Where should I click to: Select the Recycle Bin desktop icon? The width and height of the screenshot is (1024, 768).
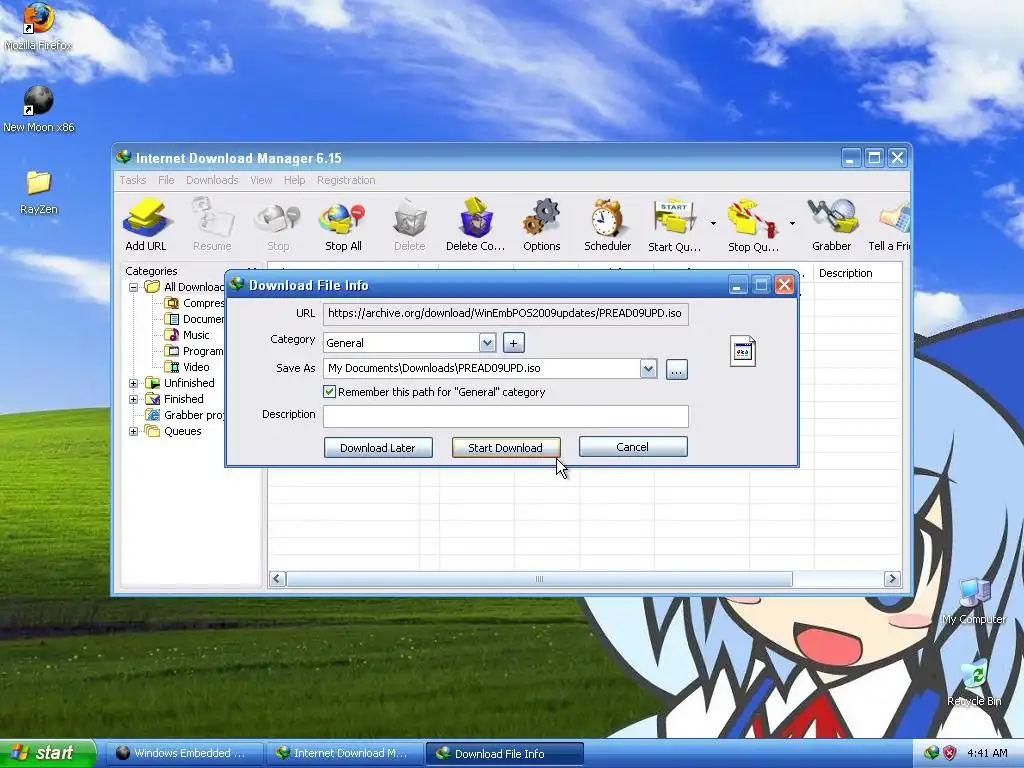point(974,683)
